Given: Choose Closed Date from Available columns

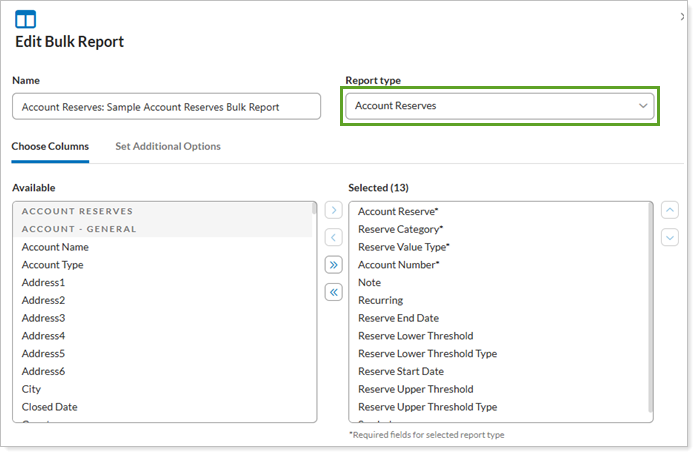Looking at the screenshot, I should pyautogui.click(x=50, y=407).
